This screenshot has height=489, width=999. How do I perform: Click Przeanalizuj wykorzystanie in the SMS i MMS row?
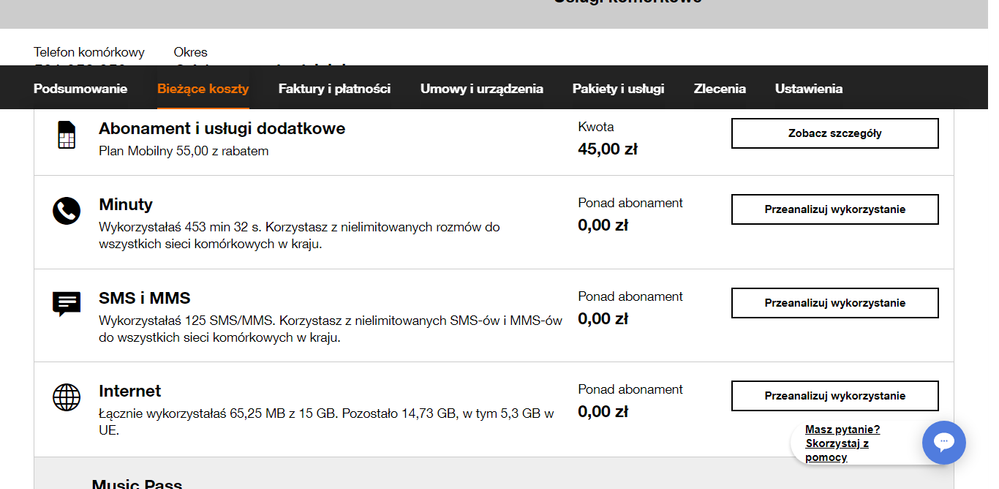point(834,303)
